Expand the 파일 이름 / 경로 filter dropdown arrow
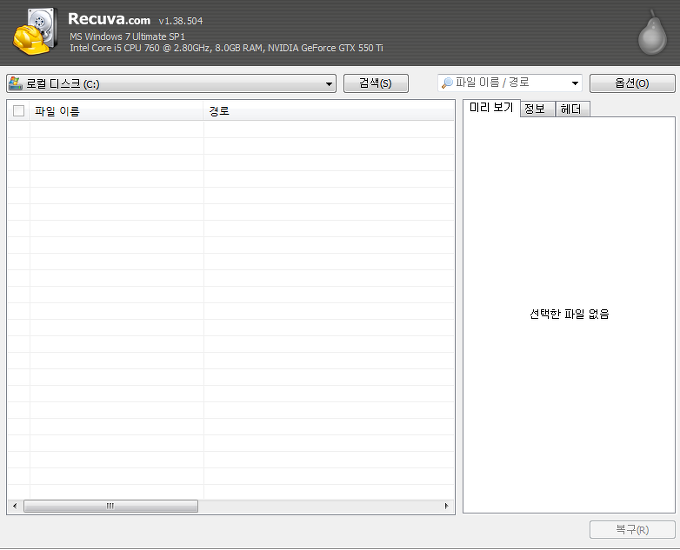Viewport: 680px width, 550px height. [x=575, y=83]
